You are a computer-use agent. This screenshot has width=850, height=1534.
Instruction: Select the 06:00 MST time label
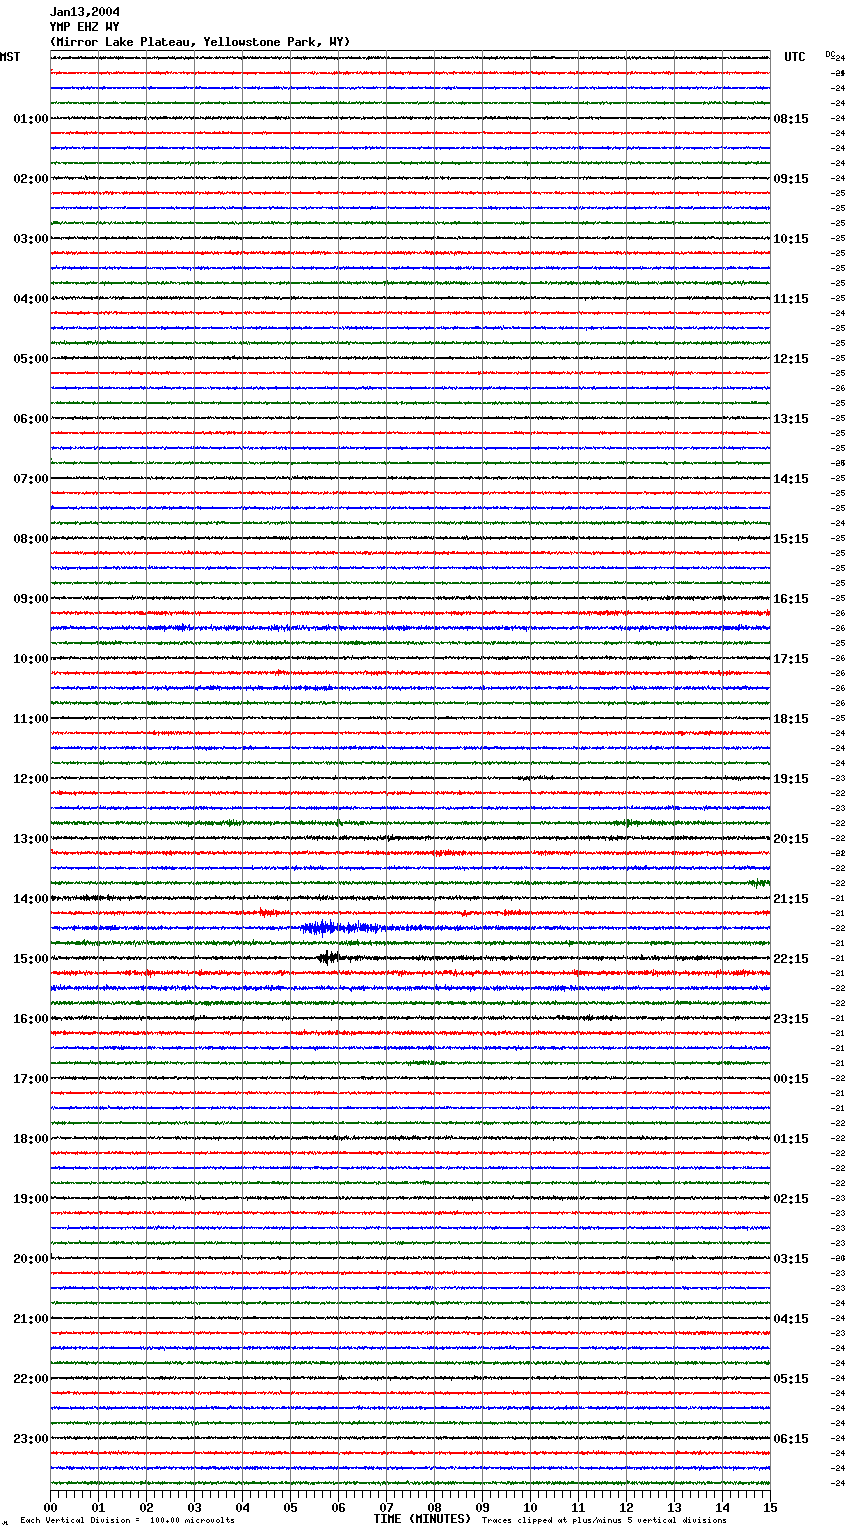(x=31, y=419)
